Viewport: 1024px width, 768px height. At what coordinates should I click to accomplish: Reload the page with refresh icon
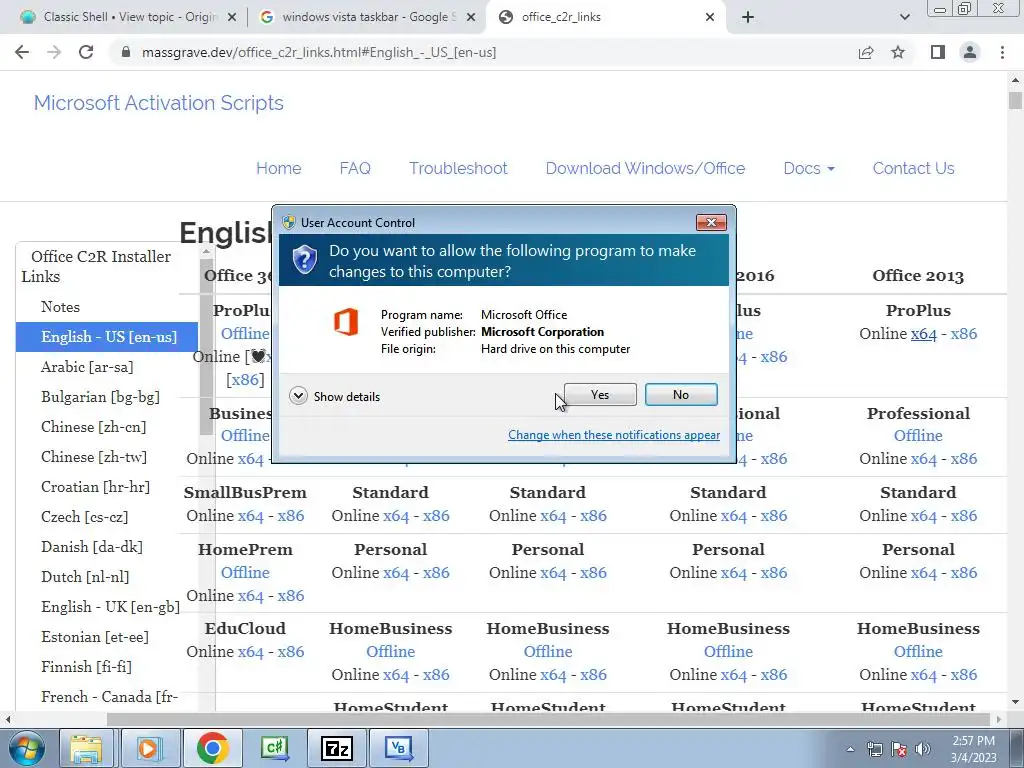(x=86, y=52)
